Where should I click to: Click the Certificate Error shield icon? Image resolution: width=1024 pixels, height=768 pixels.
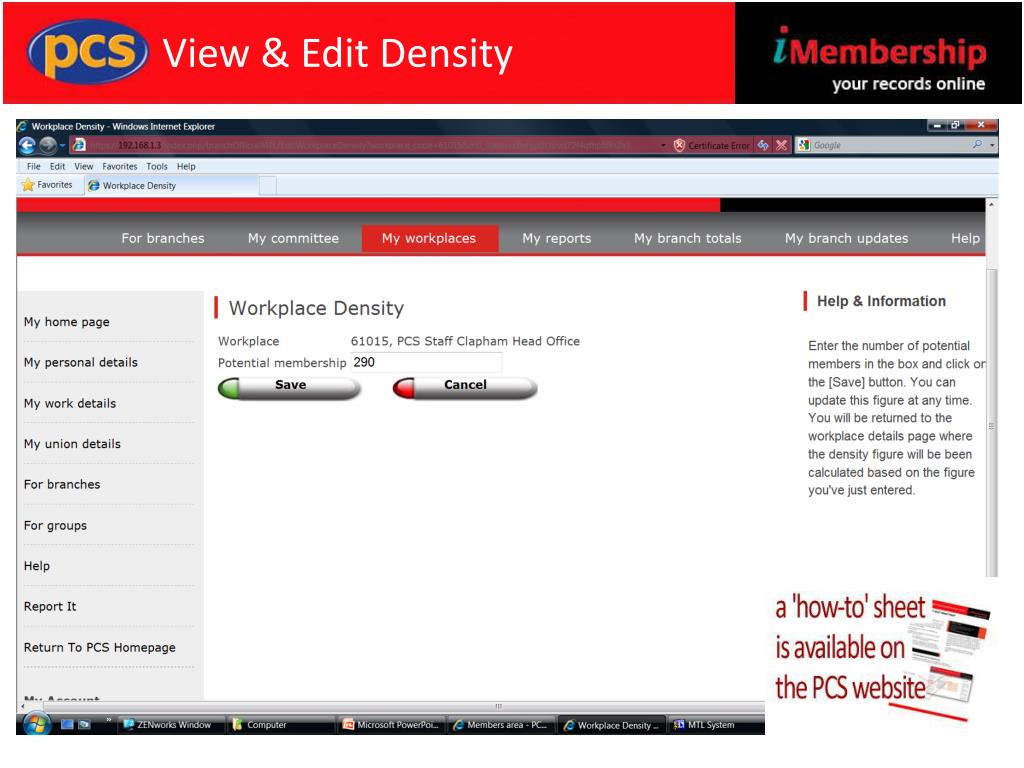click(679, 145)
